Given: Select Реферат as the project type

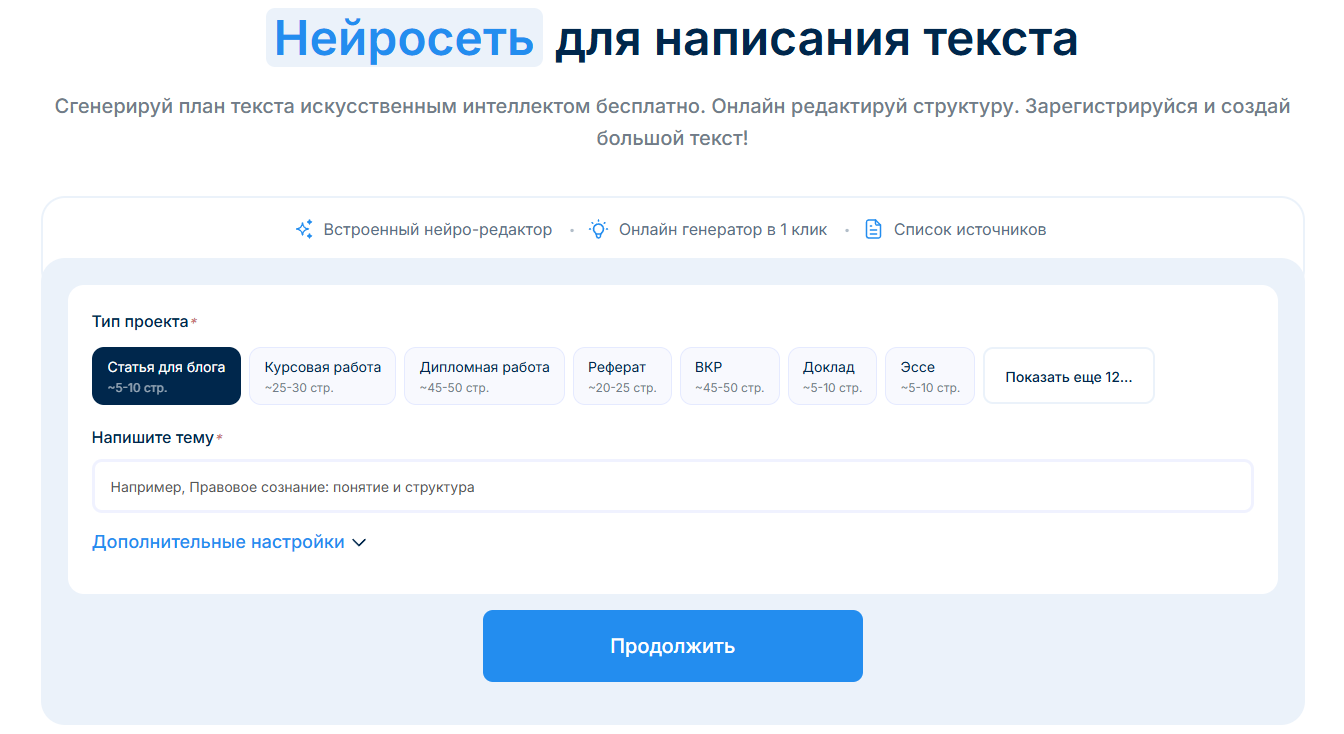Looking at the screenshot, I should click(622, 376).
